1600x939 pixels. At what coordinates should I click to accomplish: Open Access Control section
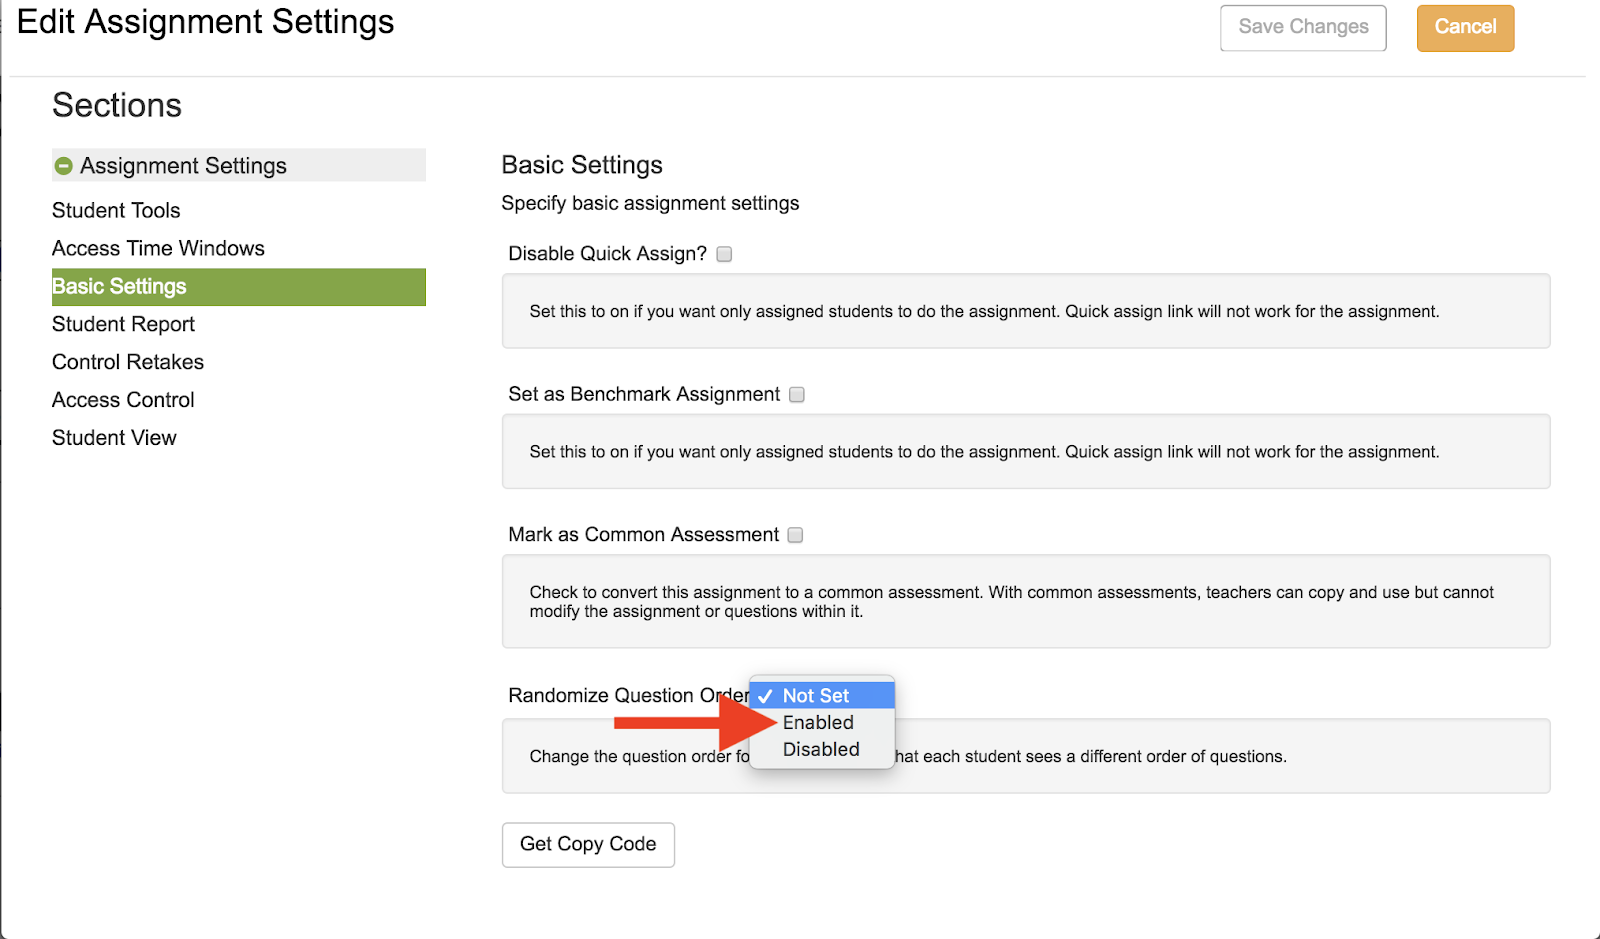pos(123,401)
